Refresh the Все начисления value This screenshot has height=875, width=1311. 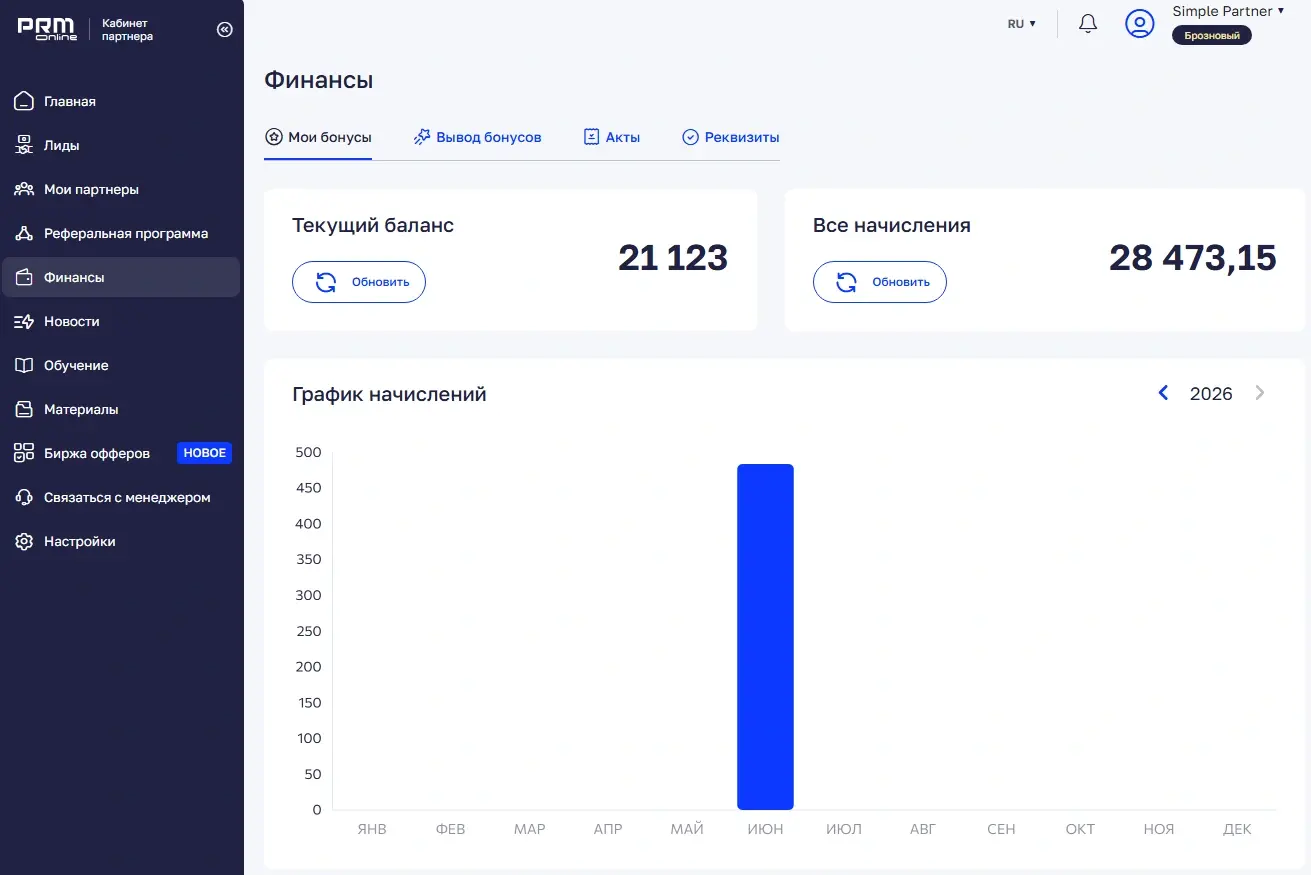click(x=880, y=282)
